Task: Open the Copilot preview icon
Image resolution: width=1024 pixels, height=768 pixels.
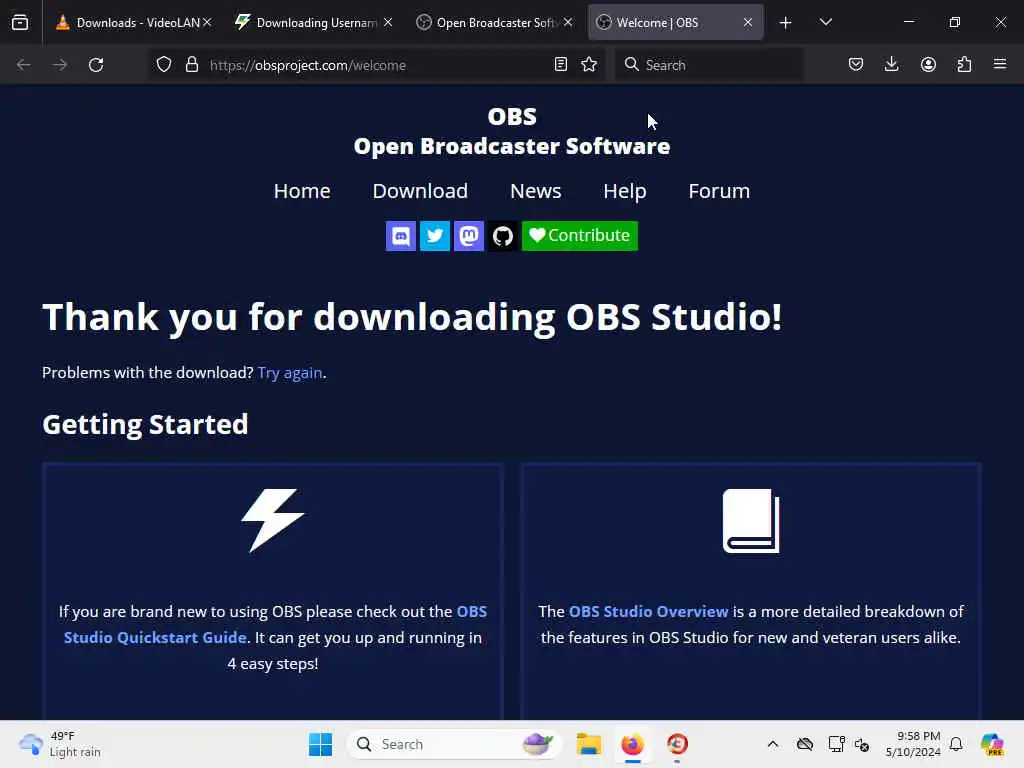Action: pos(992,744)
